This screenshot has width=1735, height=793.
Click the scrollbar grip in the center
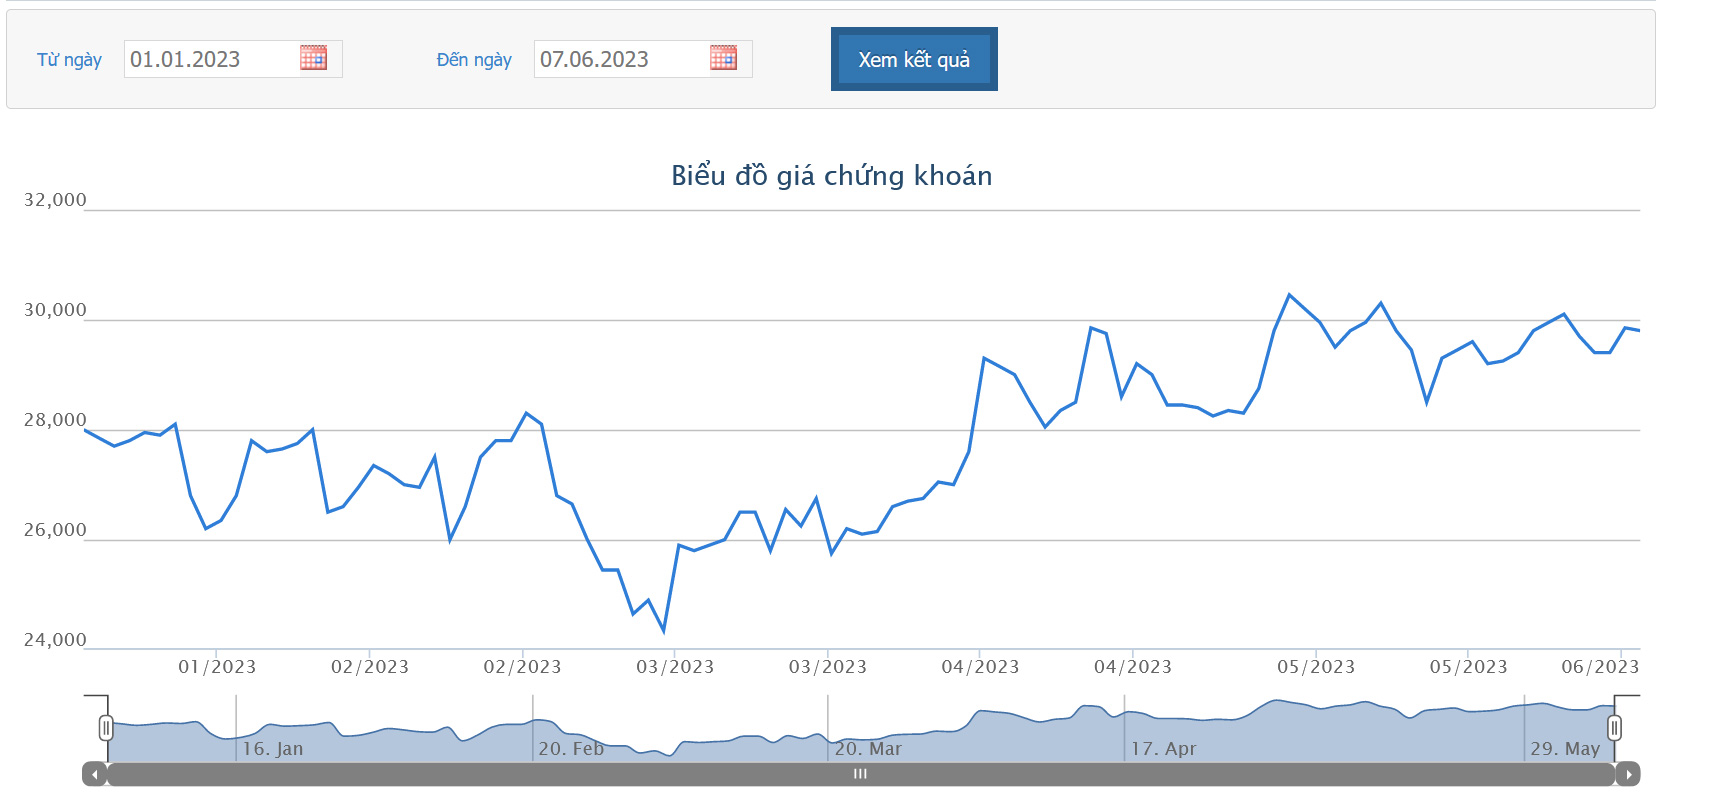click(x=860, y=774)
